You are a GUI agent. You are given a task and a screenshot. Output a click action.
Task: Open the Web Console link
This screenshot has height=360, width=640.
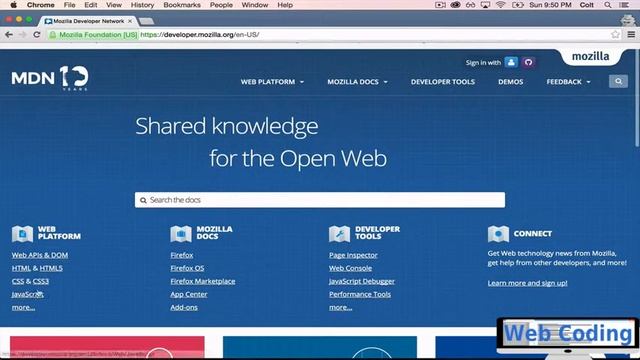[x=350, y=268]
